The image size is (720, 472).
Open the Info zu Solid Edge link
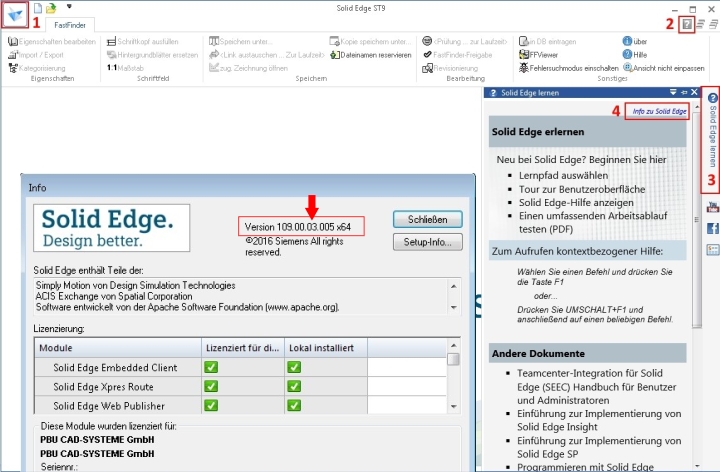659,111
